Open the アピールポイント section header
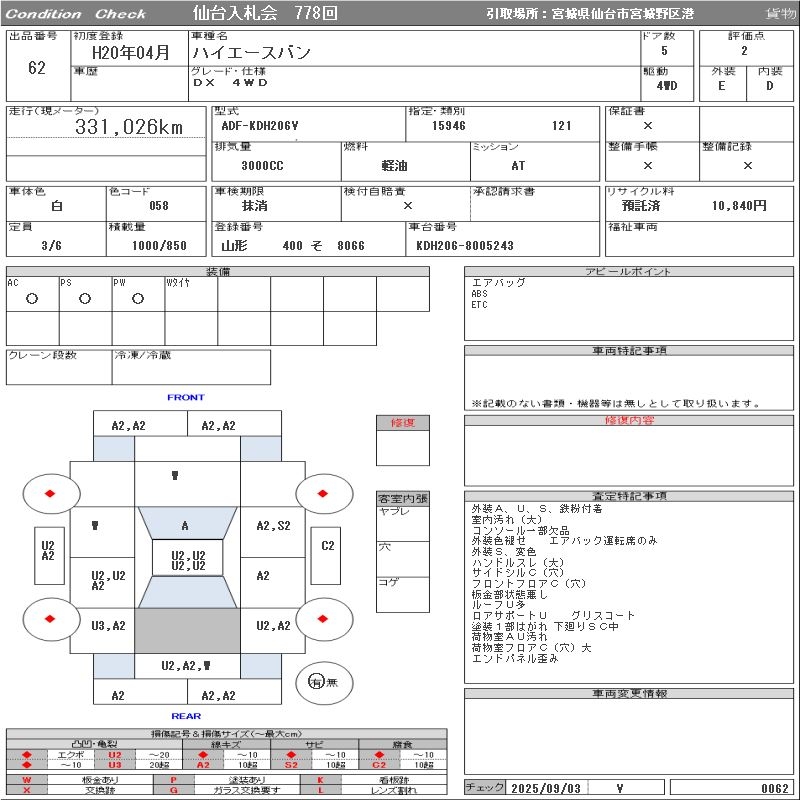Viewport: 800px width, 800px height. [x=629, y=271]
